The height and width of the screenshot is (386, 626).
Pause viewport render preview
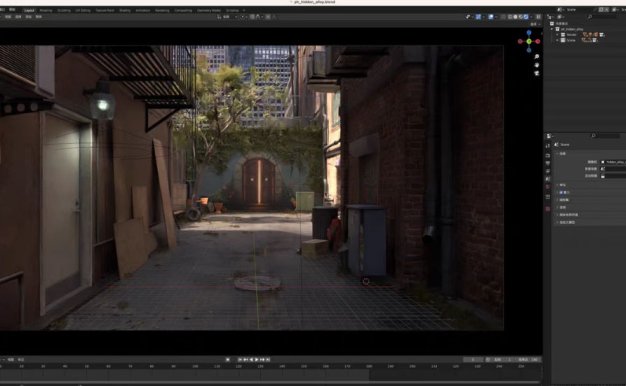click(539, 17)
